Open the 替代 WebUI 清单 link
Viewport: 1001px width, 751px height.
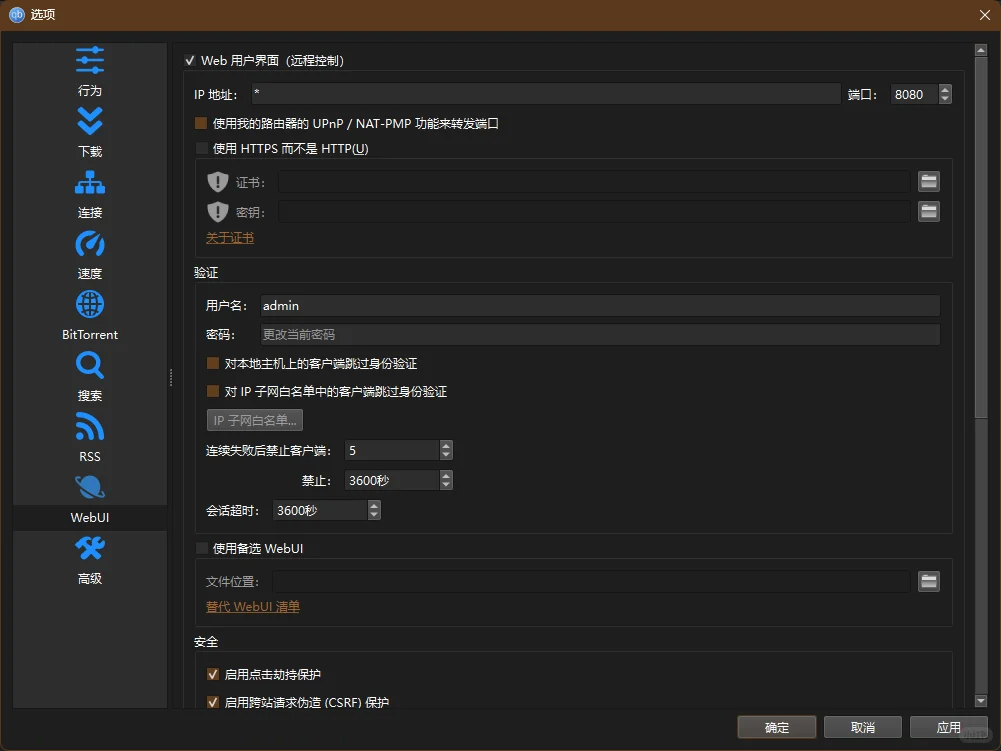(253, 607)
